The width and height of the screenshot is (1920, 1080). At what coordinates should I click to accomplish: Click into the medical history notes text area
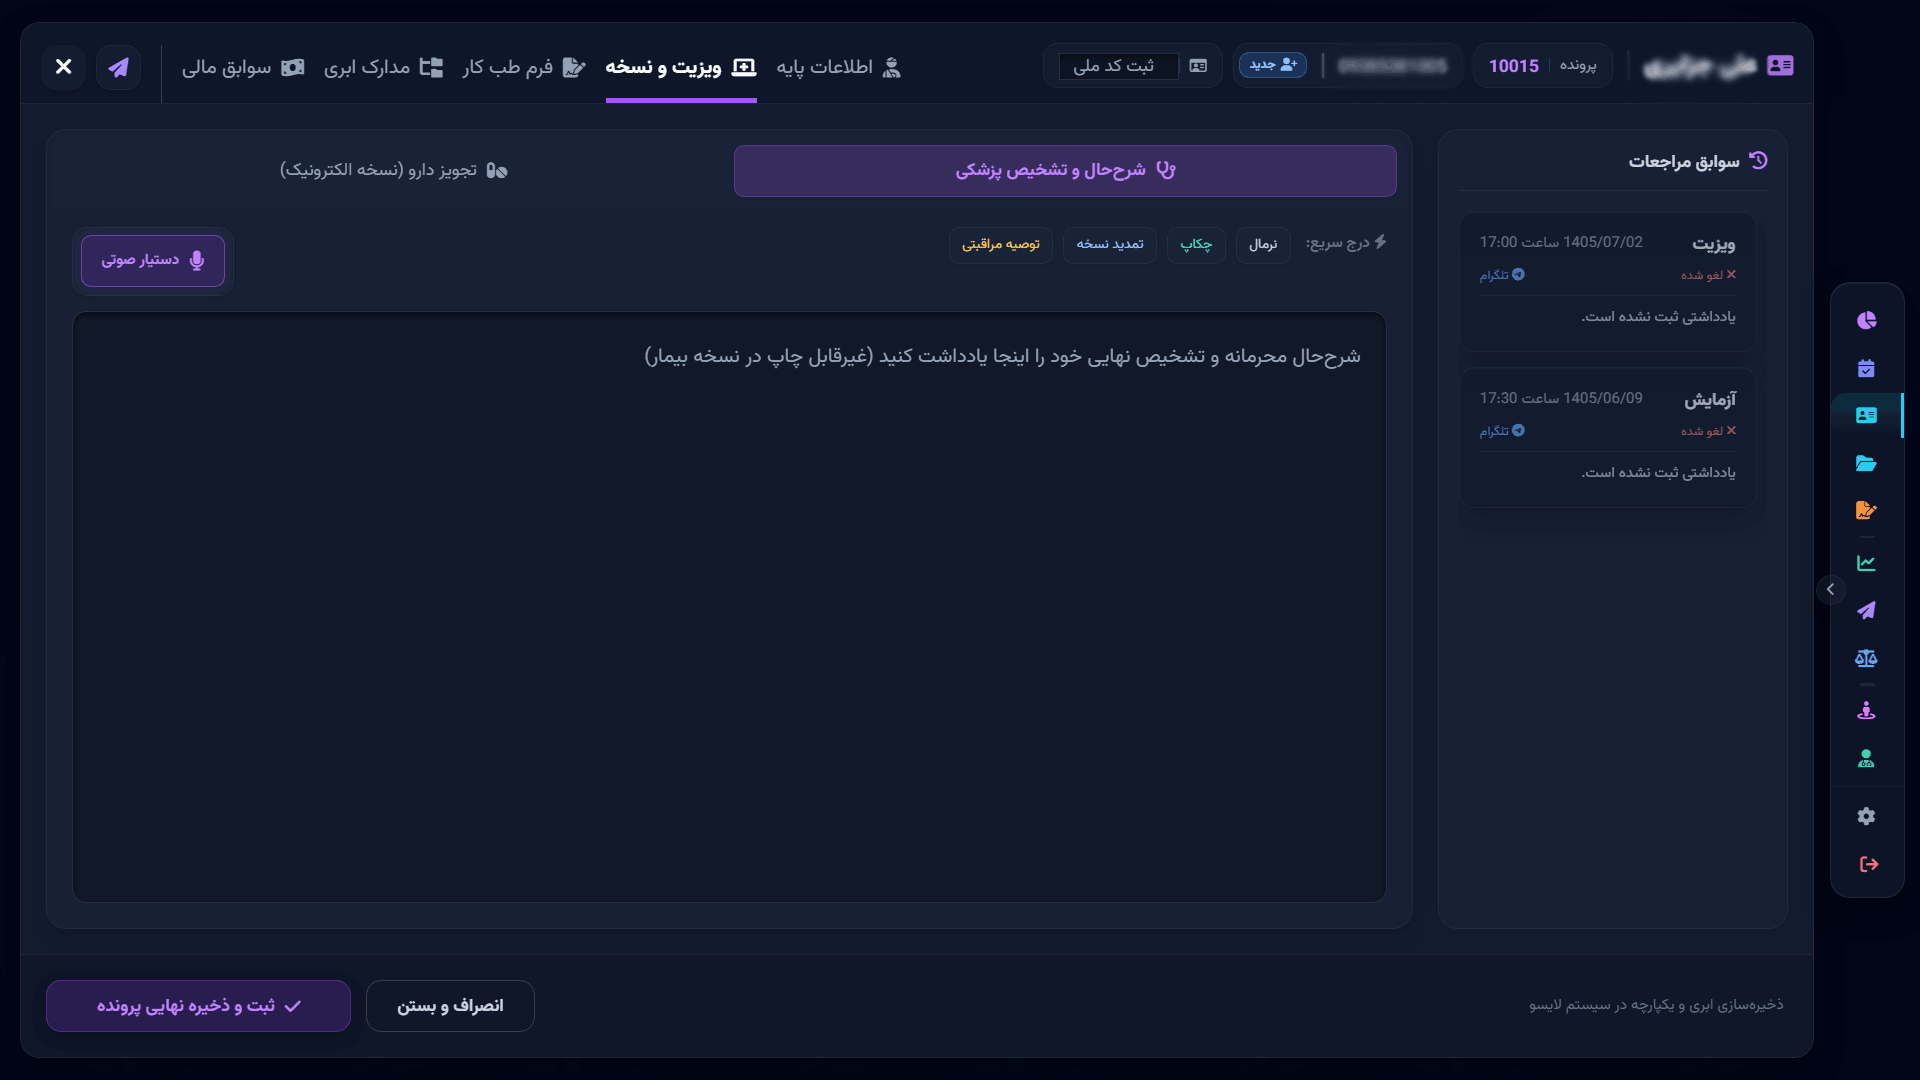point(729,607)
